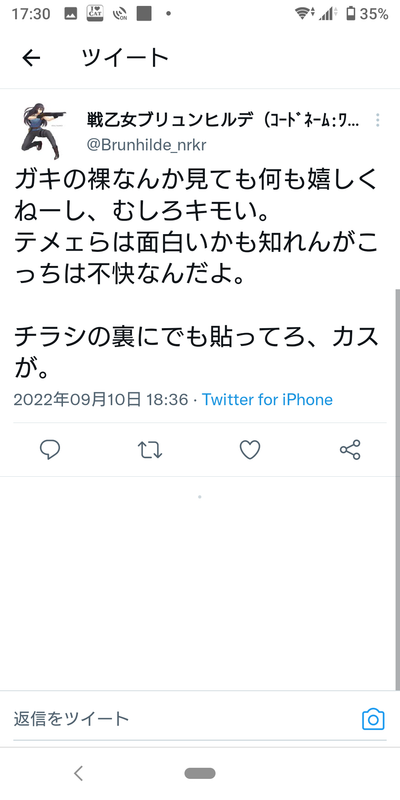Open the Twitter for iPhone source link
Image resolution: width=400 pixels, height=800 pixels.
click(267, 399)
